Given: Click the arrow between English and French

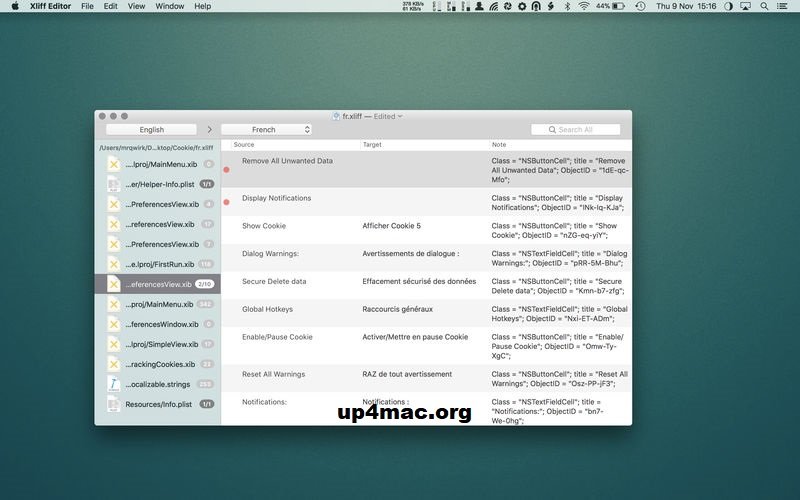Looking at the screenshot, I should pyautogui.click(x=209, y=130).
